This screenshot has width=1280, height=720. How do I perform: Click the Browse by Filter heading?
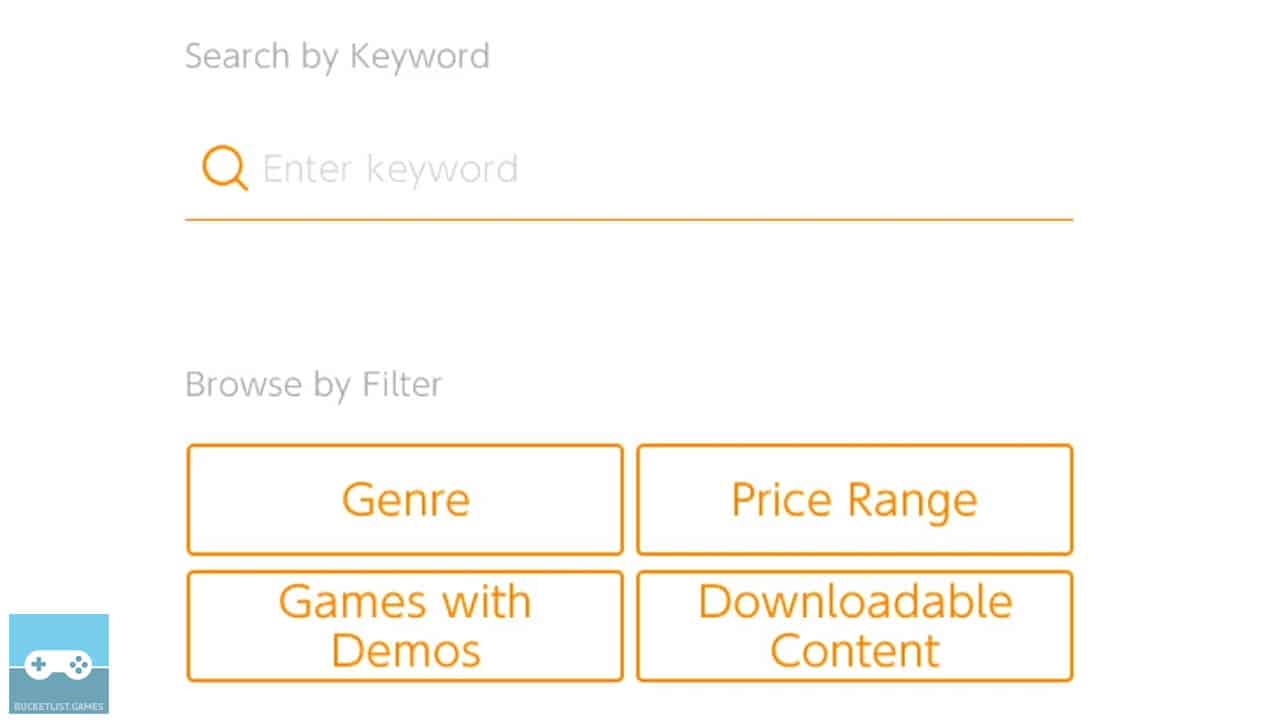[313, 385]
